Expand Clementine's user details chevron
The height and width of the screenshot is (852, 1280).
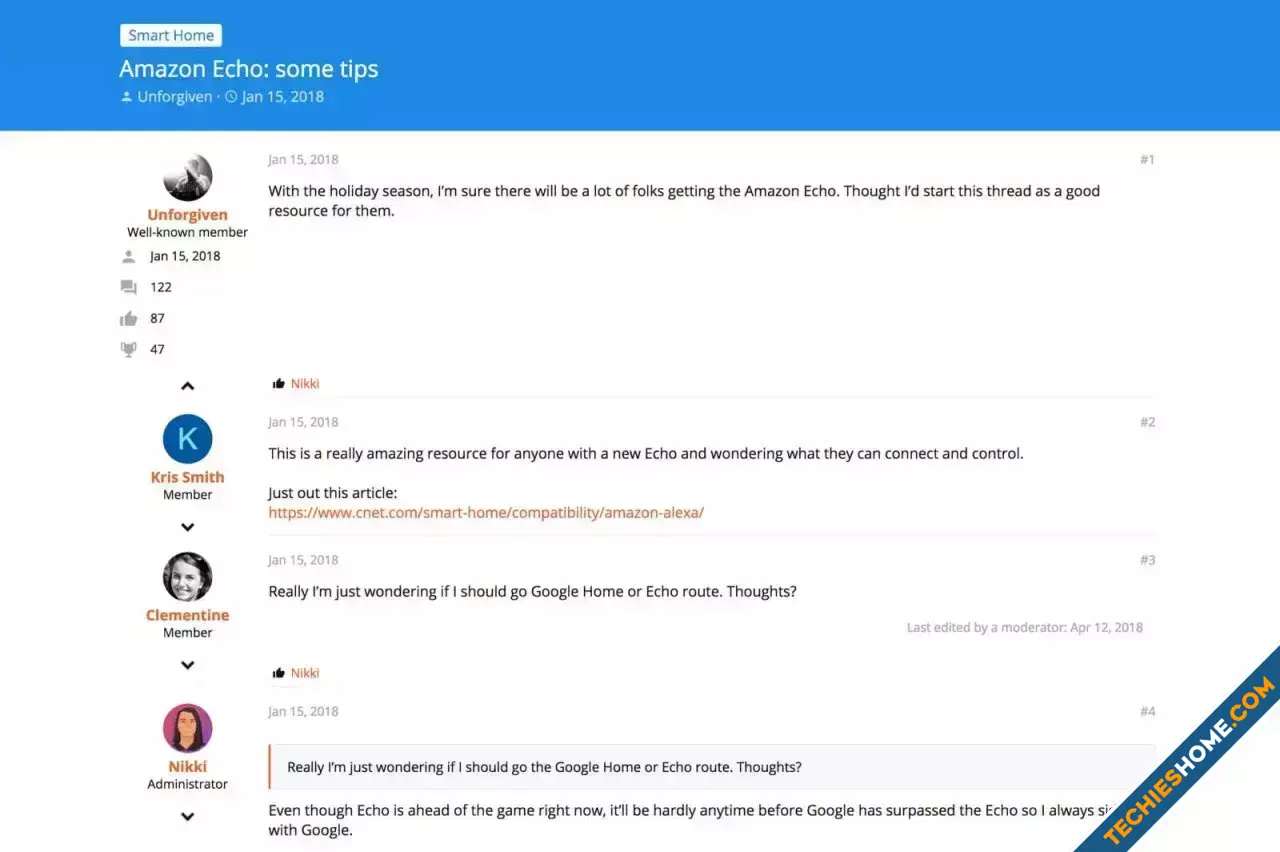(187, 665)
